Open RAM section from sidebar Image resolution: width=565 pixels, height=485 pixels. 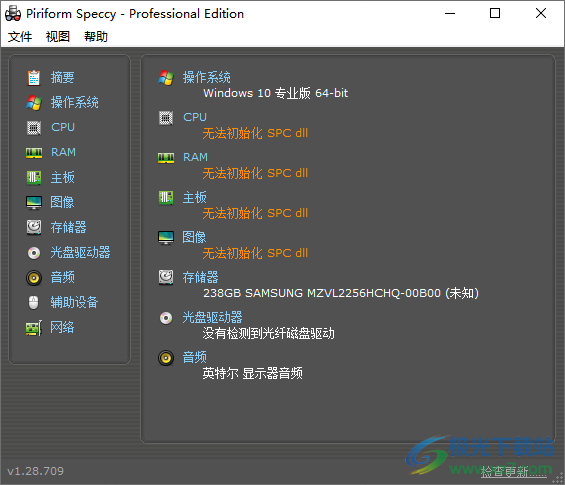(x=63, y=152)
